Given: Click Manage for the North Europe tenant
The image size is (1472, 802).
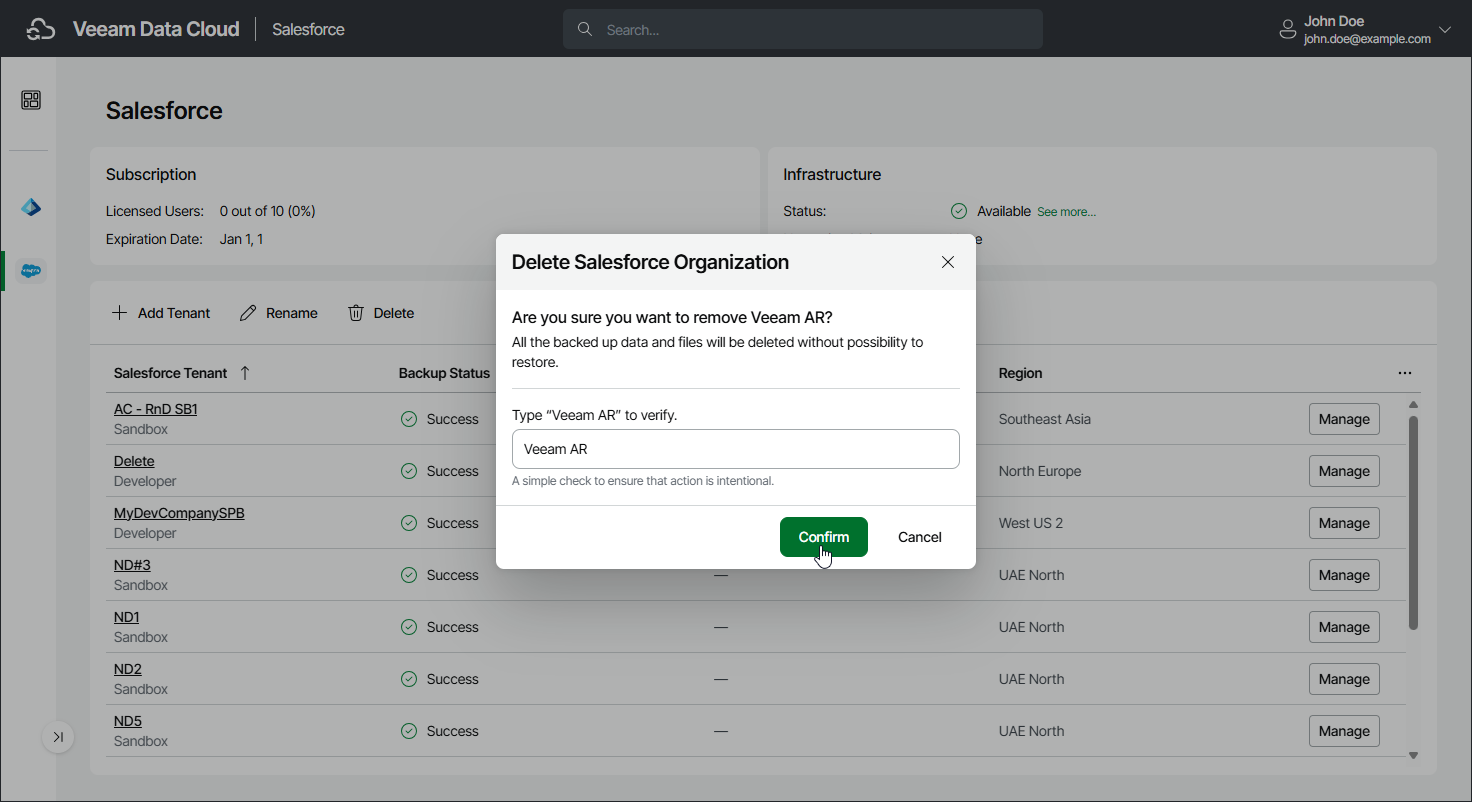Looking at the screenshot, I should [1344, 471].
